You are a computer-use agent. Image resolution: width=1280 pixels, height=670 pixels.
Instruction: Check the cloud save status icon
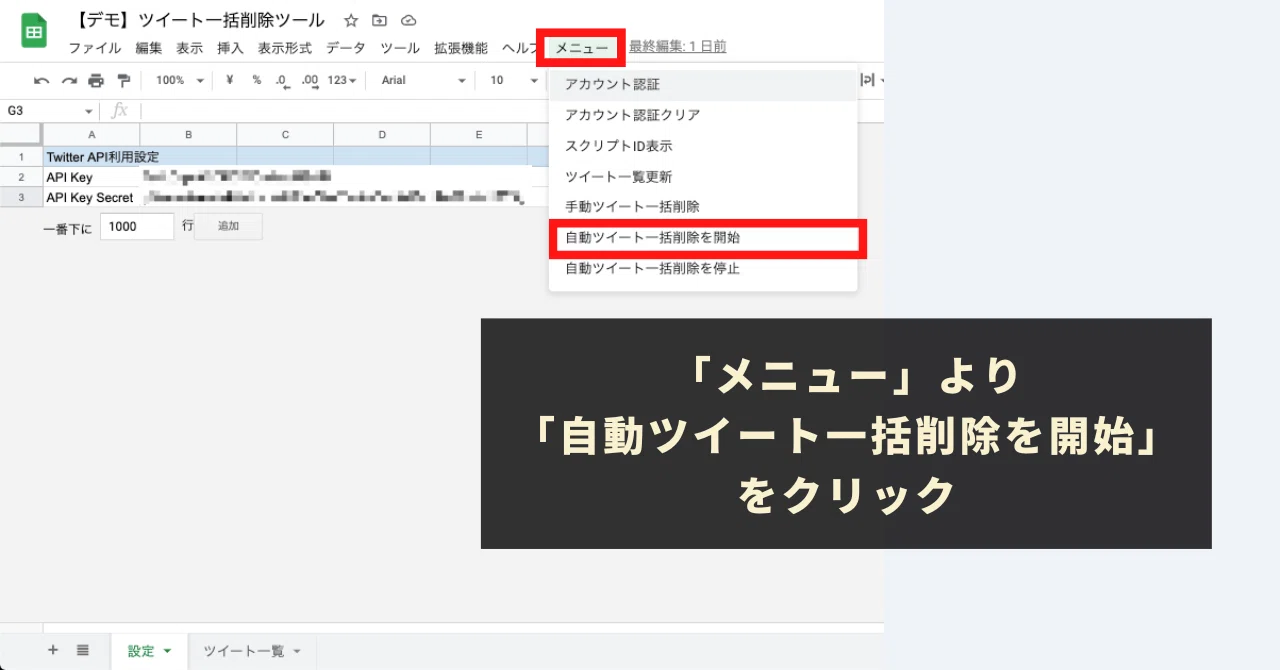pos(408,20)
